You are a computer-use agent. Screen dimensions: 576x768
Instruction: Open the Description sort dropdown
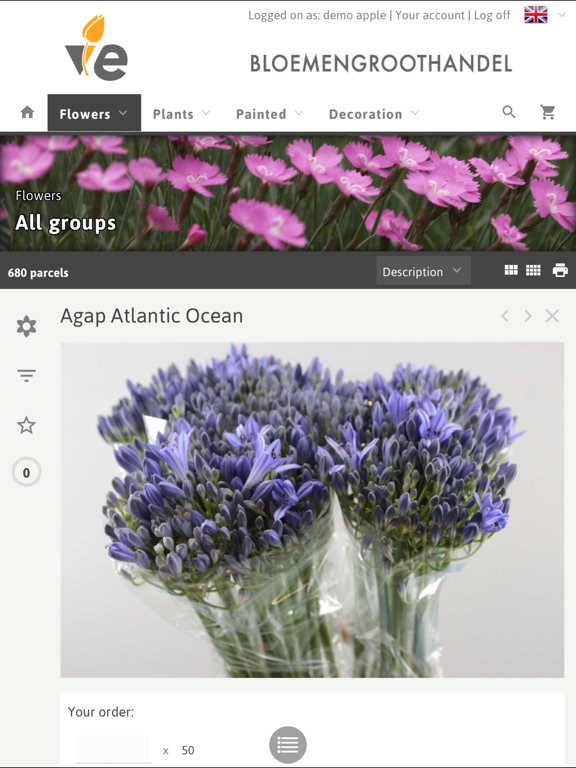click(x=424, y=271)
